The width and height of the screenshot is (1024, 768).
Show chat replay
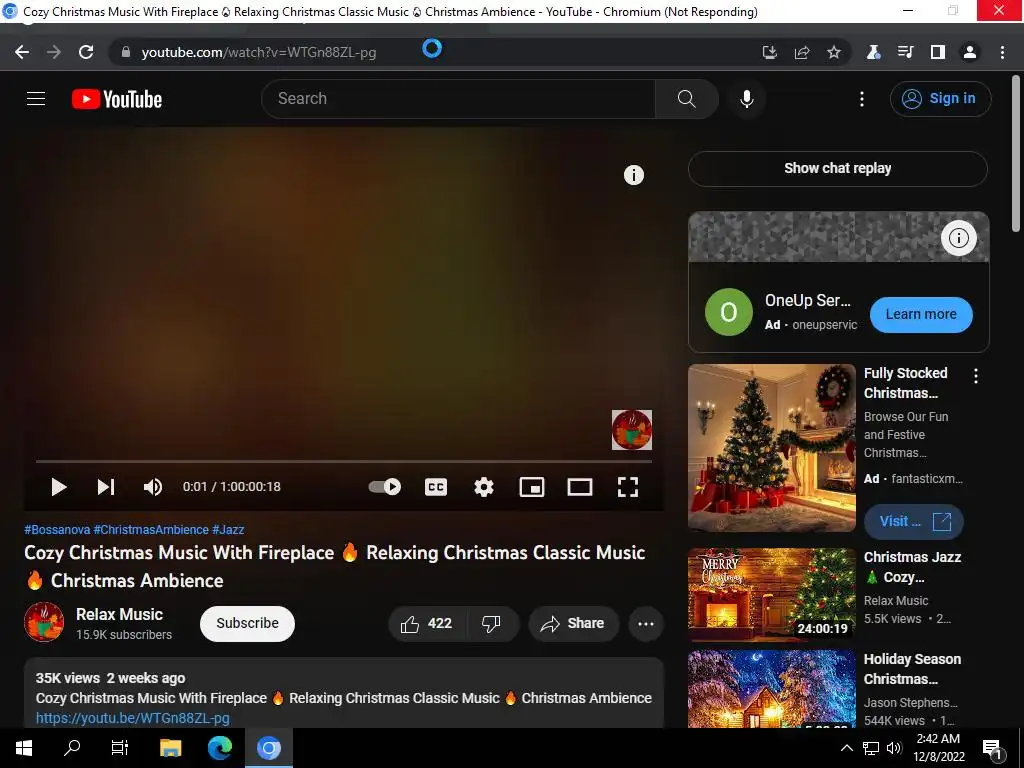pos(837,168)
